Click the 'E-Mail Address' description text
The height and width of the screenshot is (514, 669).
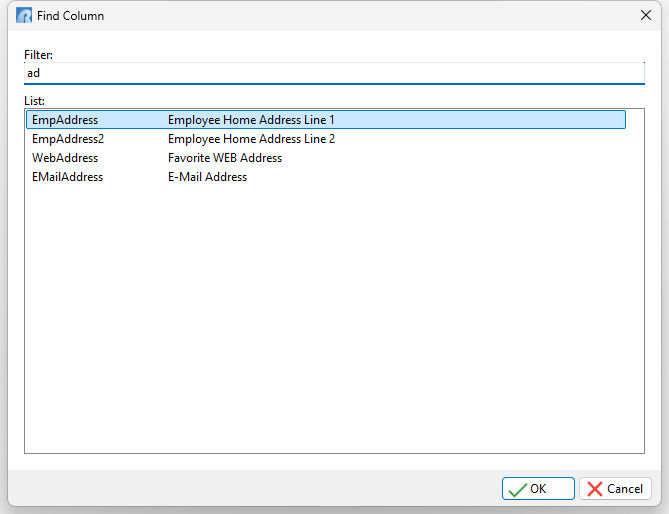207,177
